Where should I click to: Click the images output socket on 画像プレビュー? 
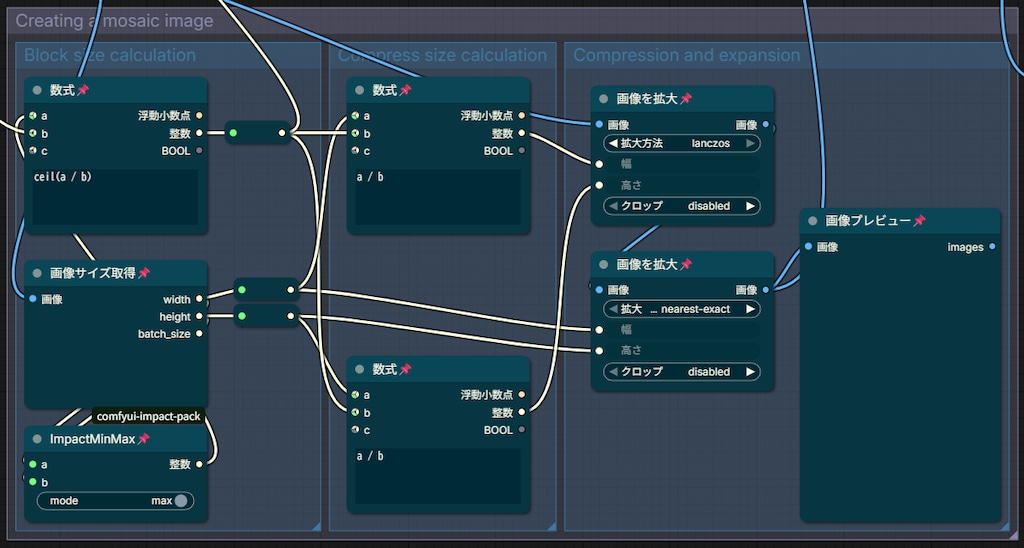coord(992,247)
